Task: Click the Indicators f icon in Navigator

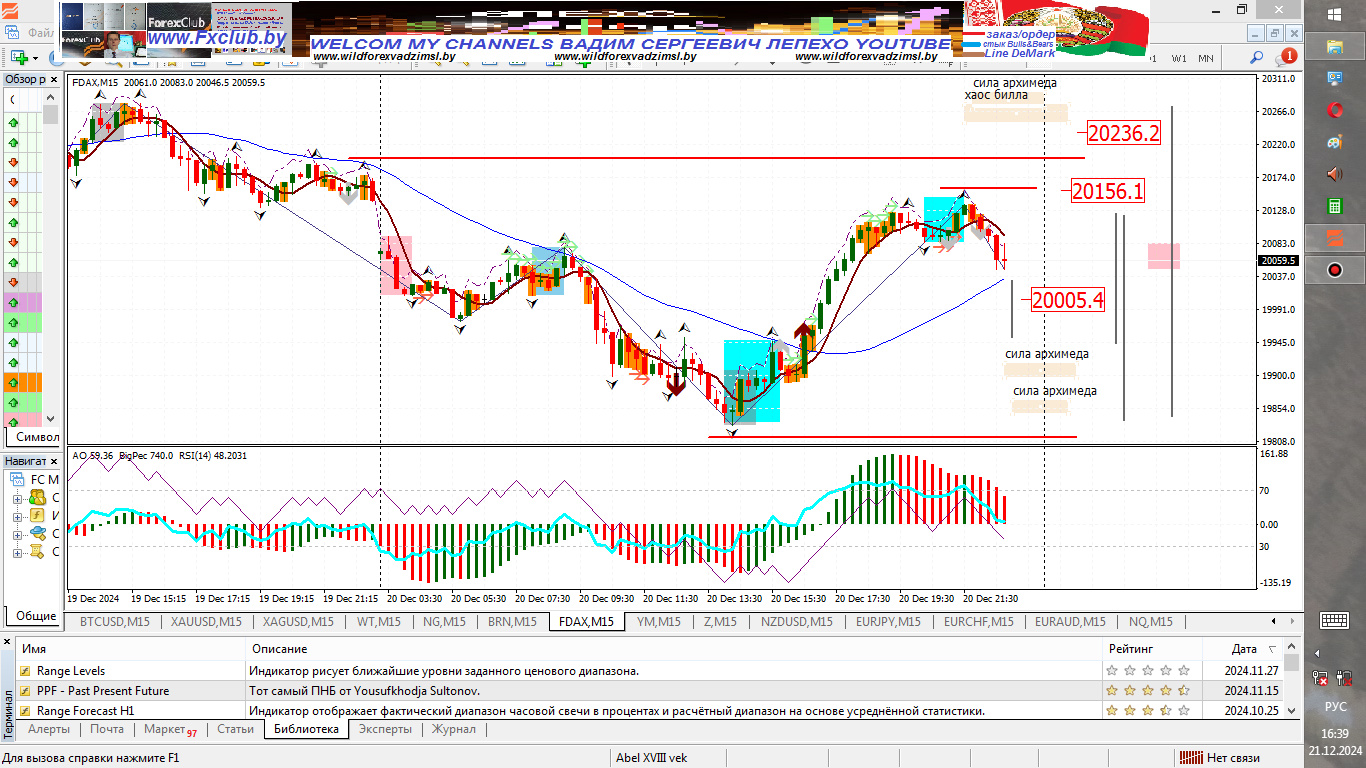Action: coord(37,515)
